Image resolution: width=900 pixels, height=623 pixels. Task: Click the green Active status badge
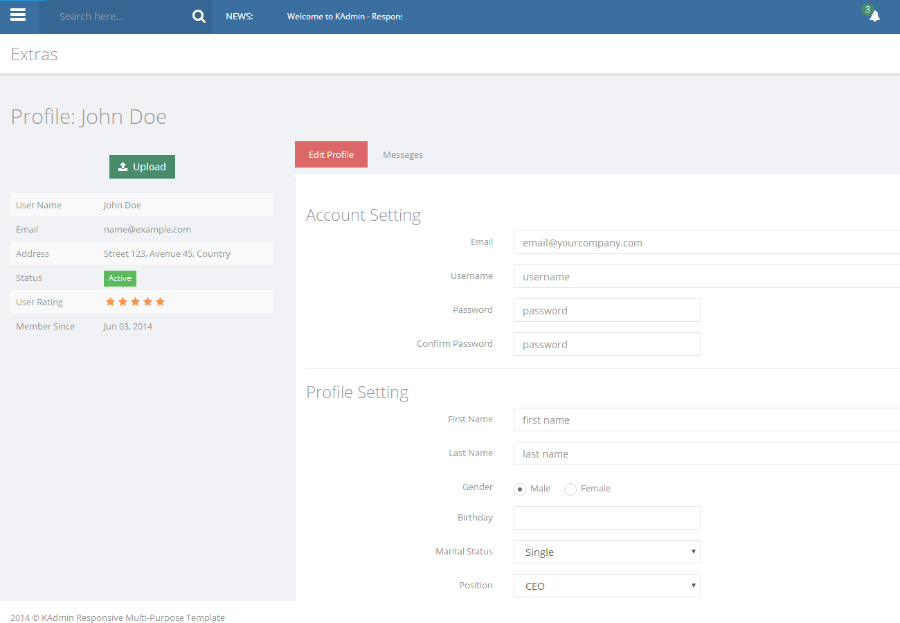click(x=119, y=278)
